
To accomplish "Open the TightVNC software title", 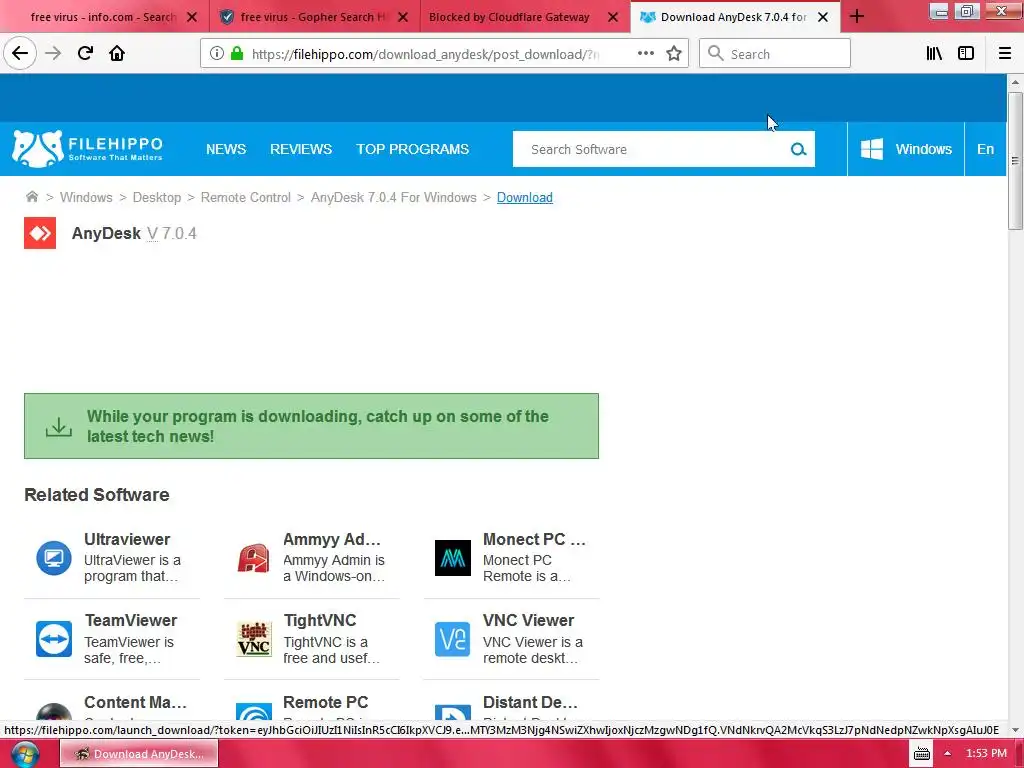I will point(320,620).
